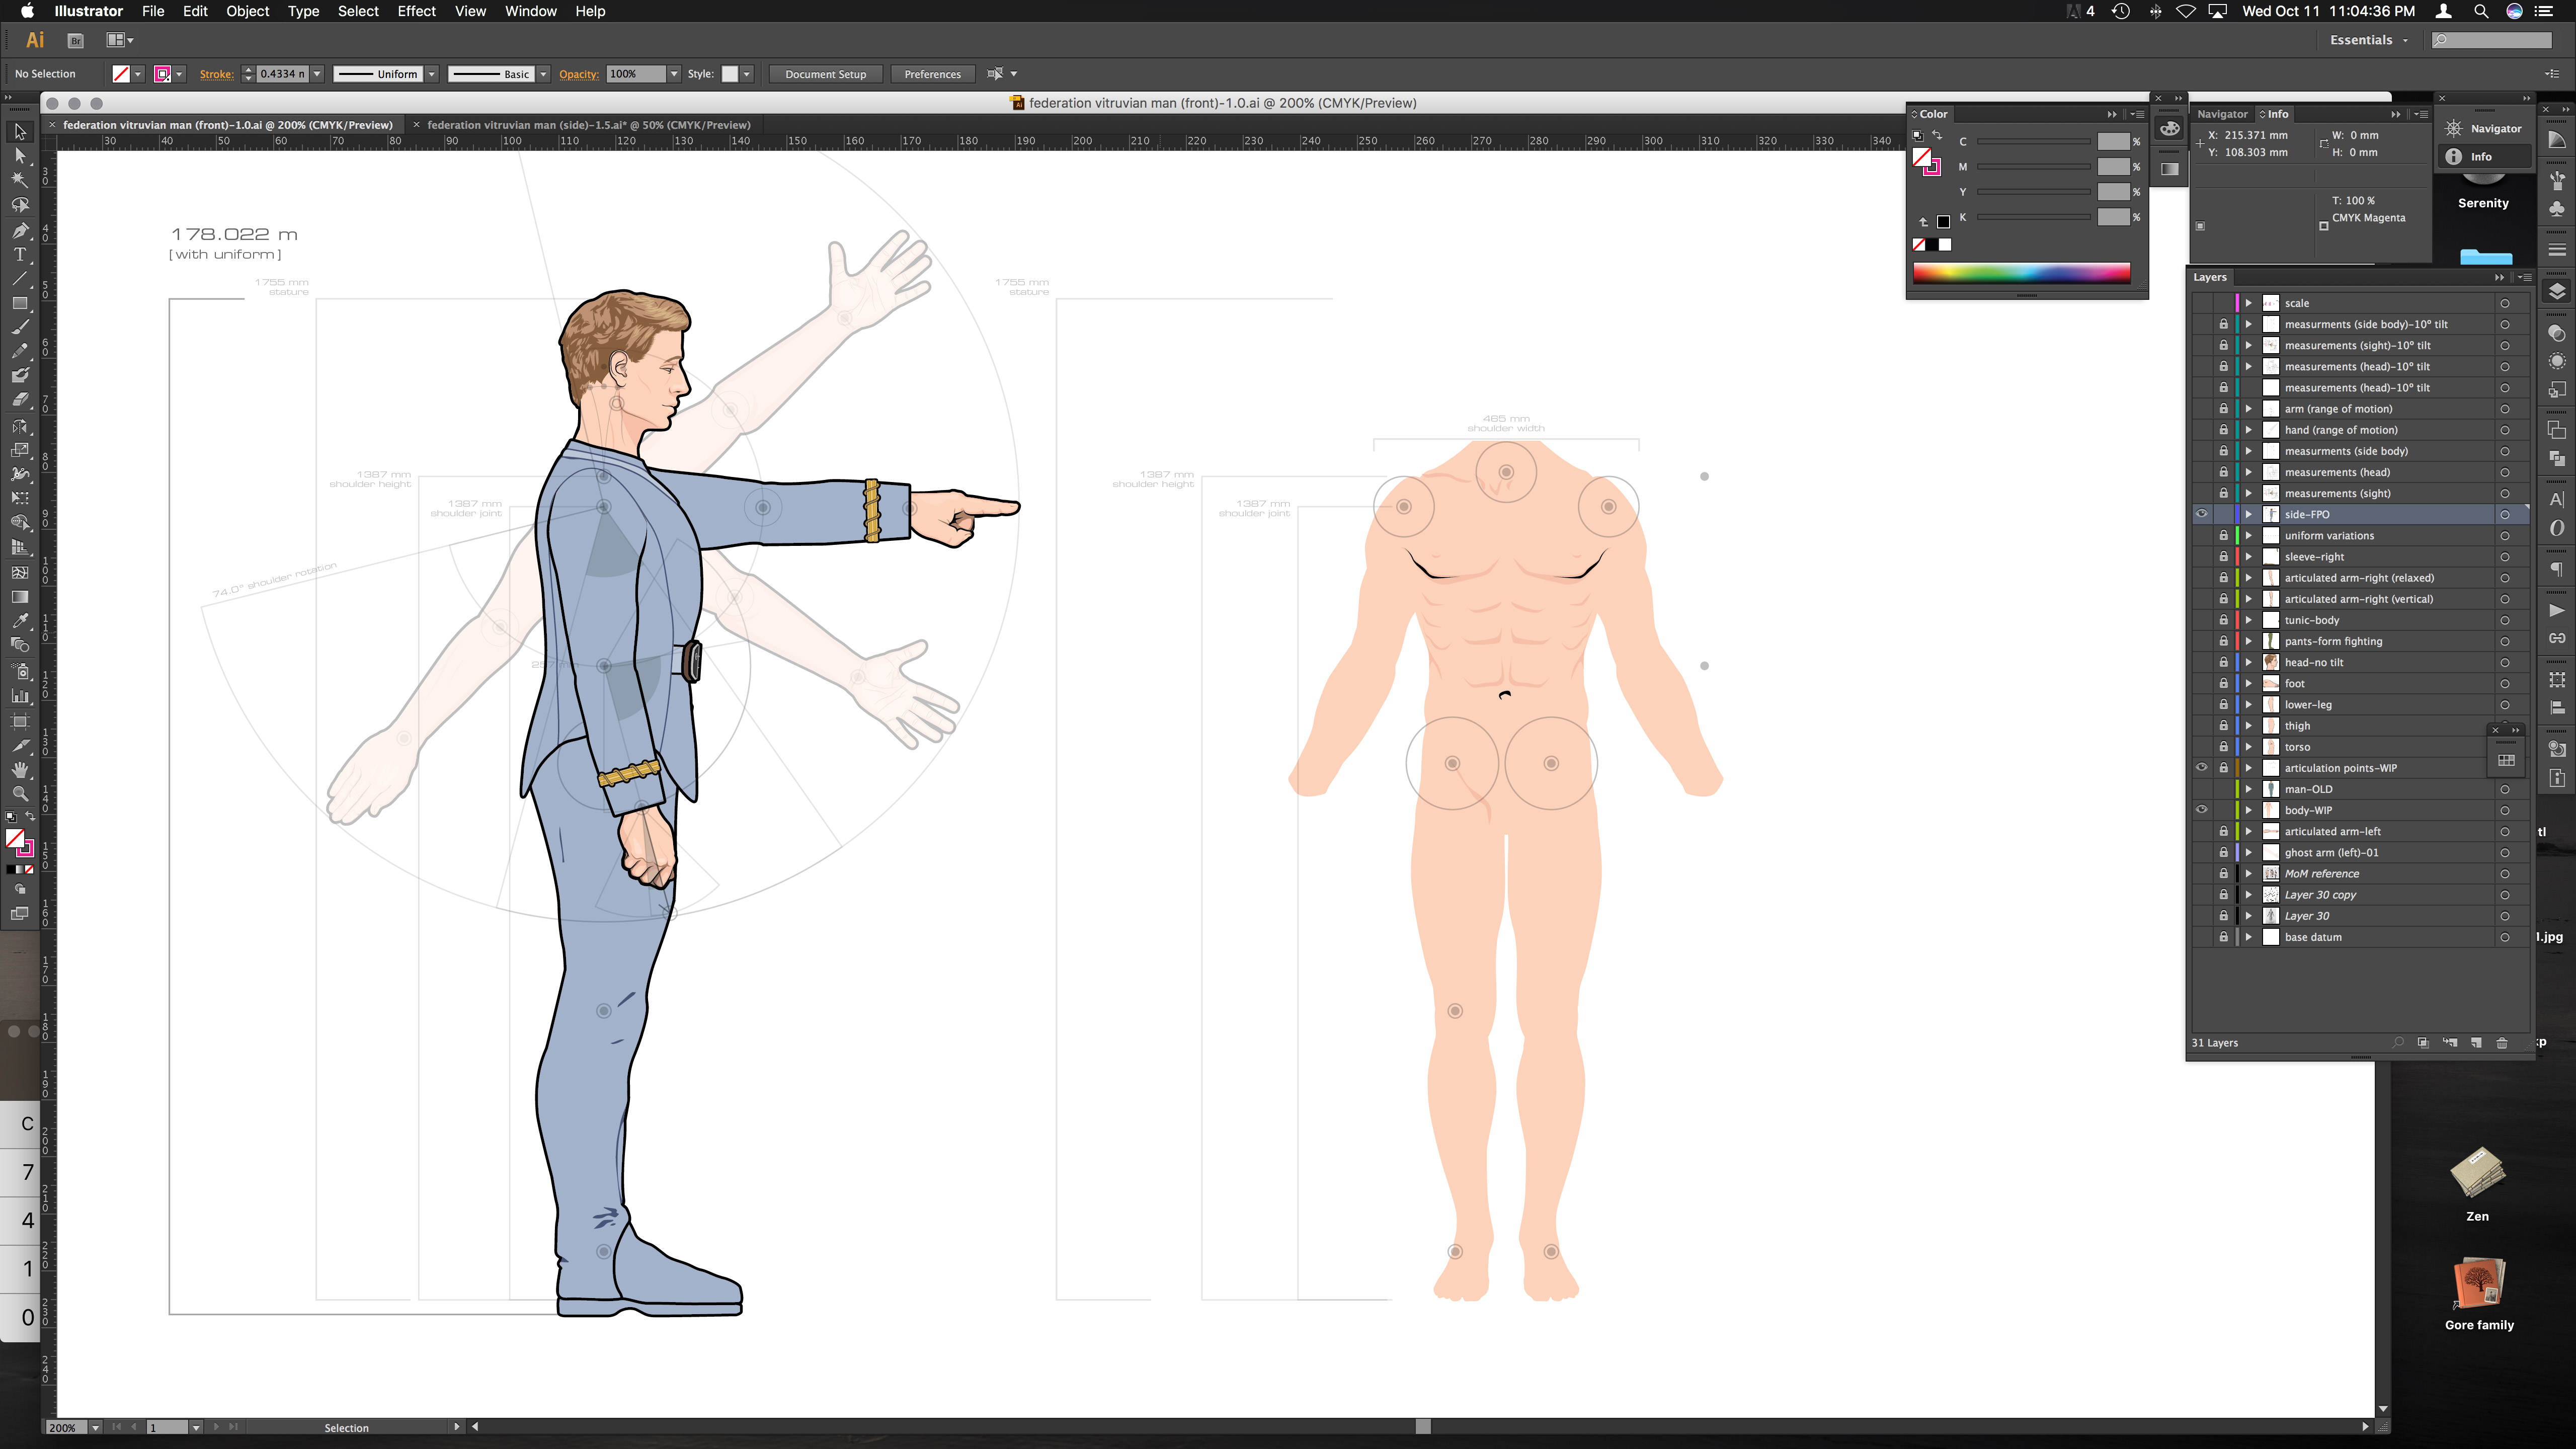Unlock the torso layer

pos(2223,747)
